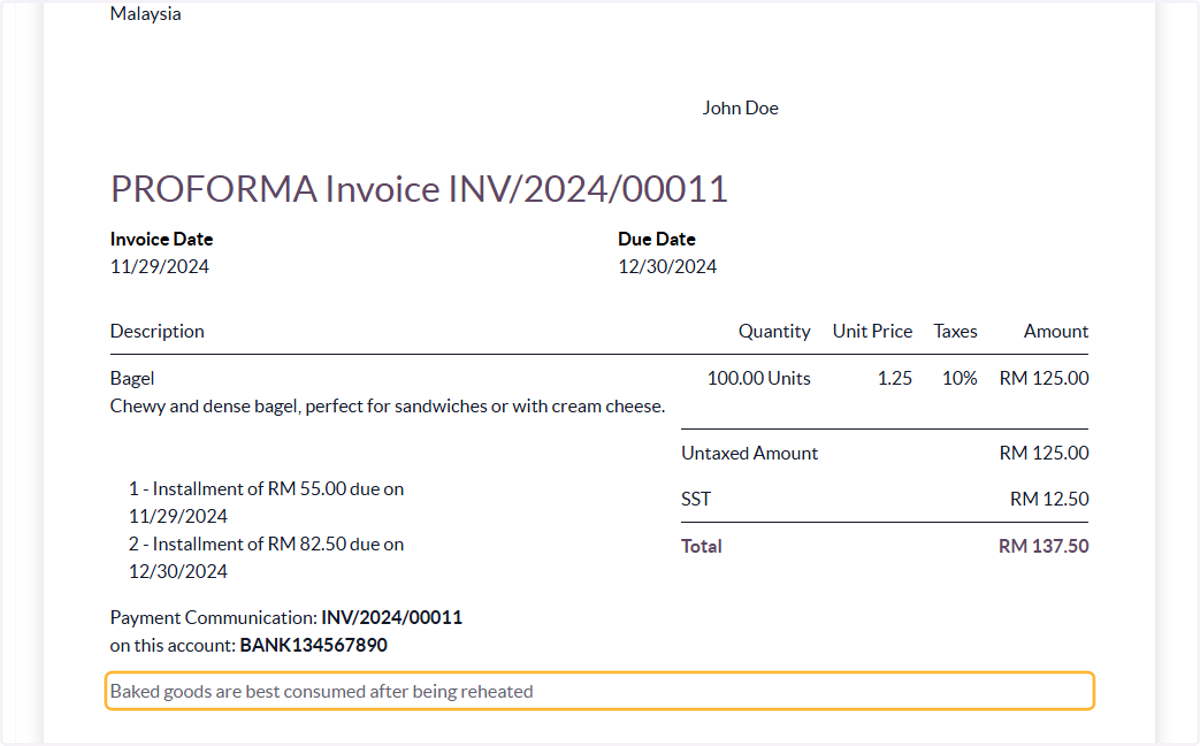Click the Quantity column header

point(774,331)
